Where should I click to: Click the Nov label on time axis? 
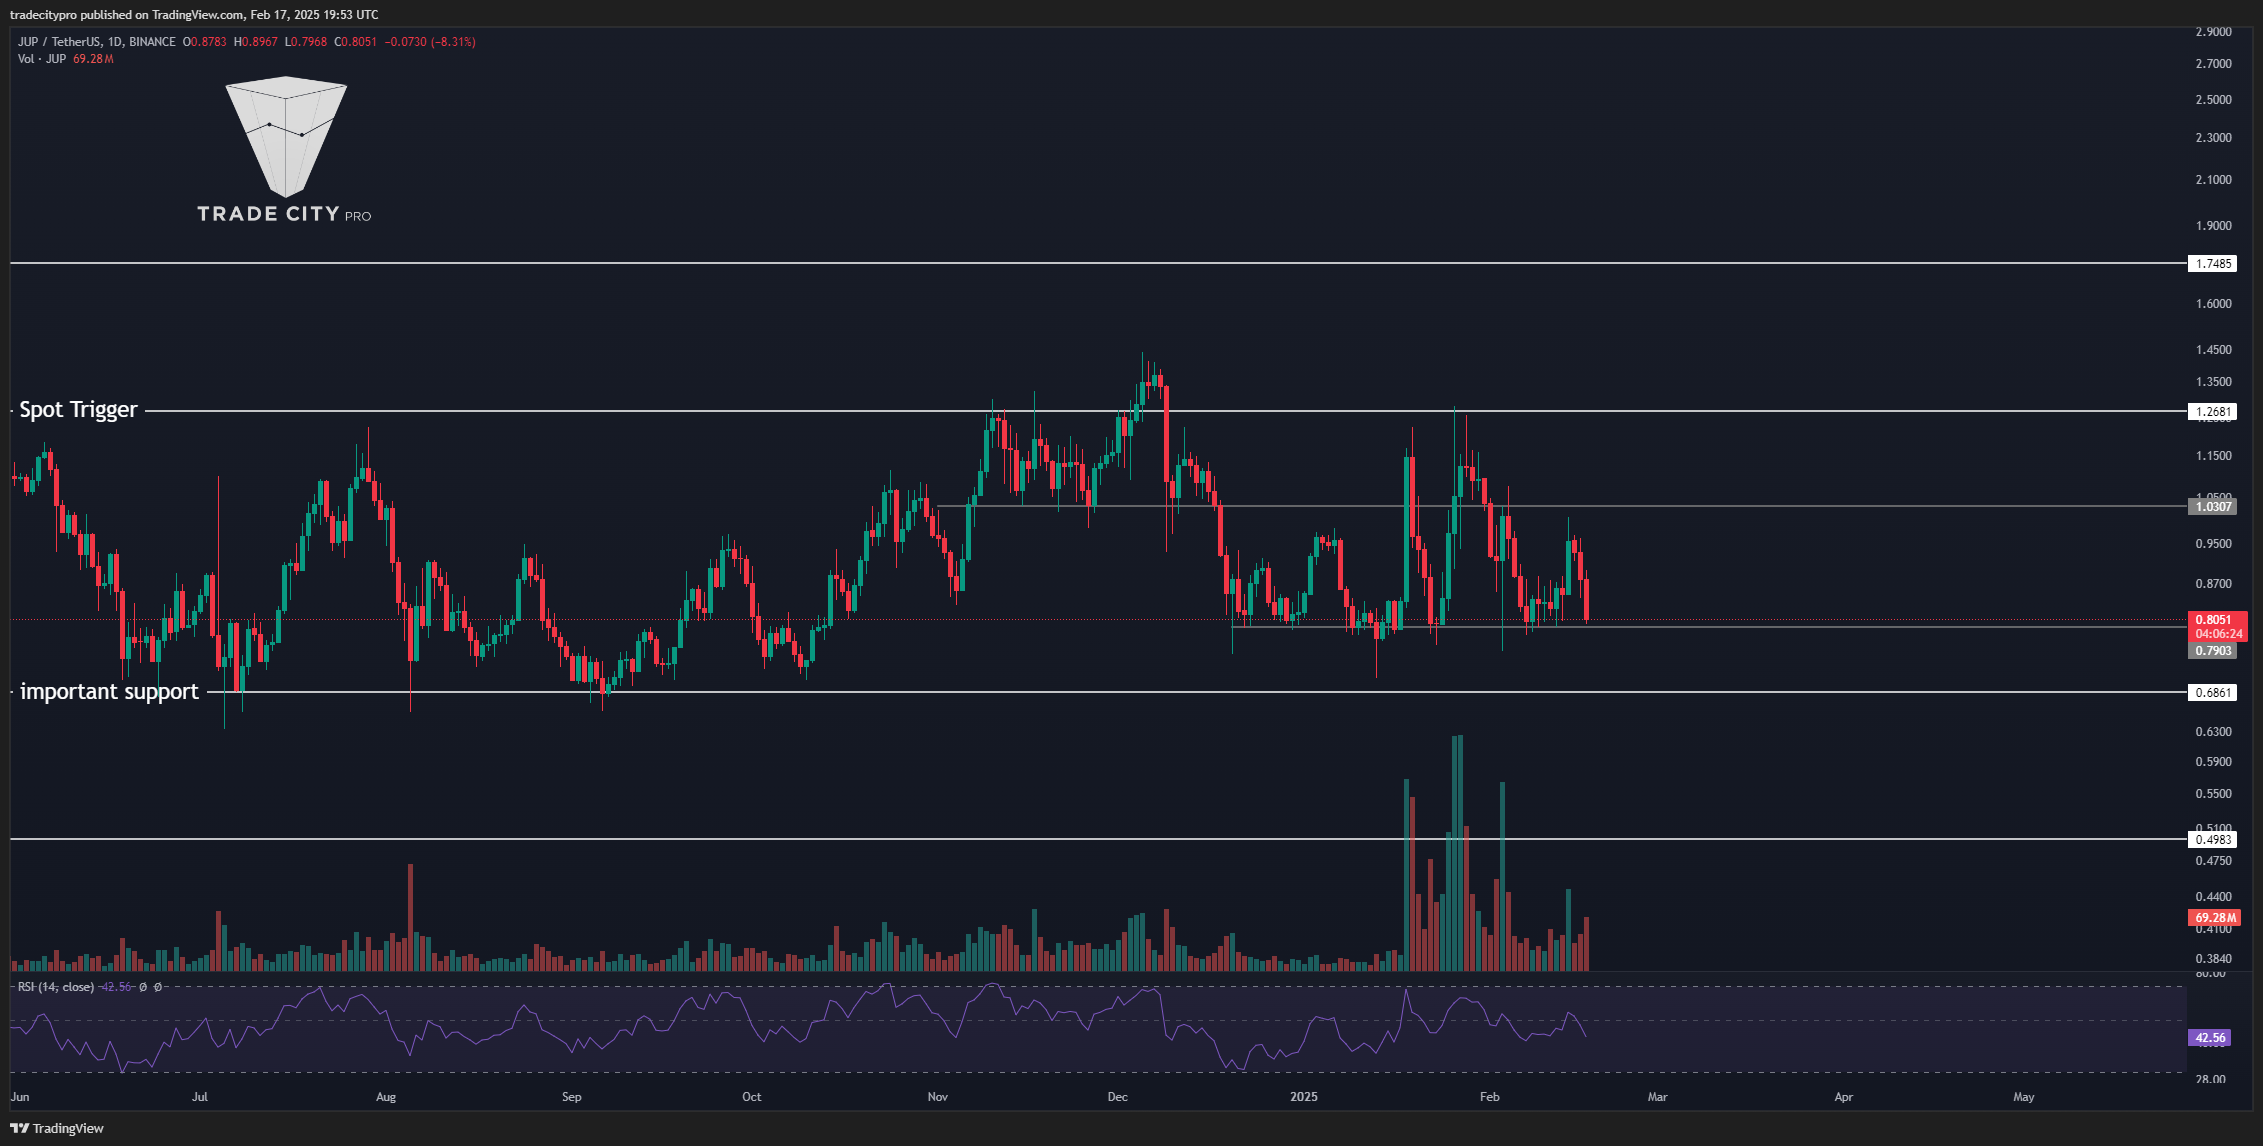tap(938, 1097)
